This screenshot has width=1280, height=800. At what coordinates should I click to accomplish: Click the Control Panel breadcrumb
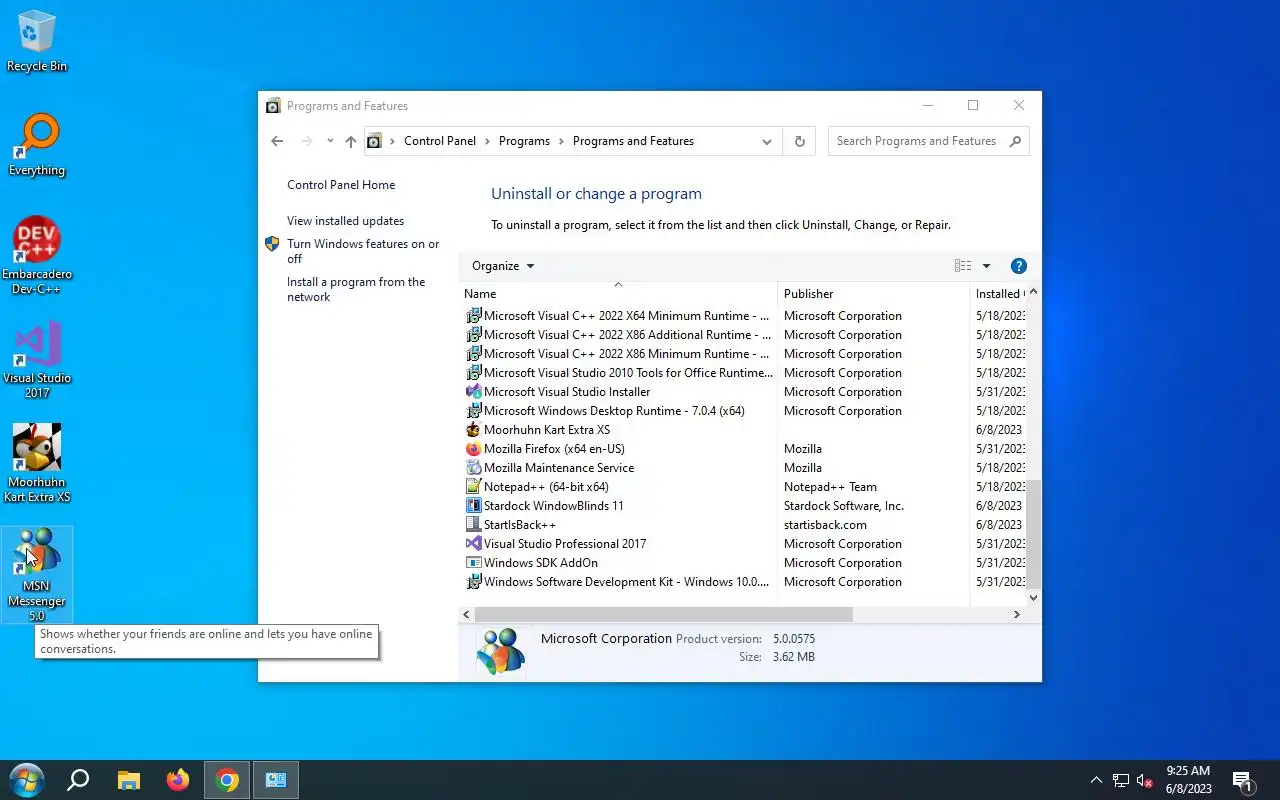coord(440,141)
